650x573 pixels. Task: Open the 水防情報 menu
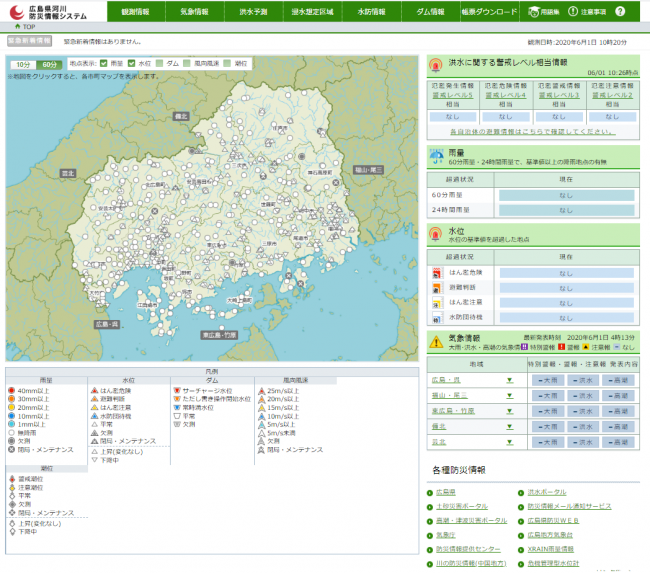coord(371,12)
